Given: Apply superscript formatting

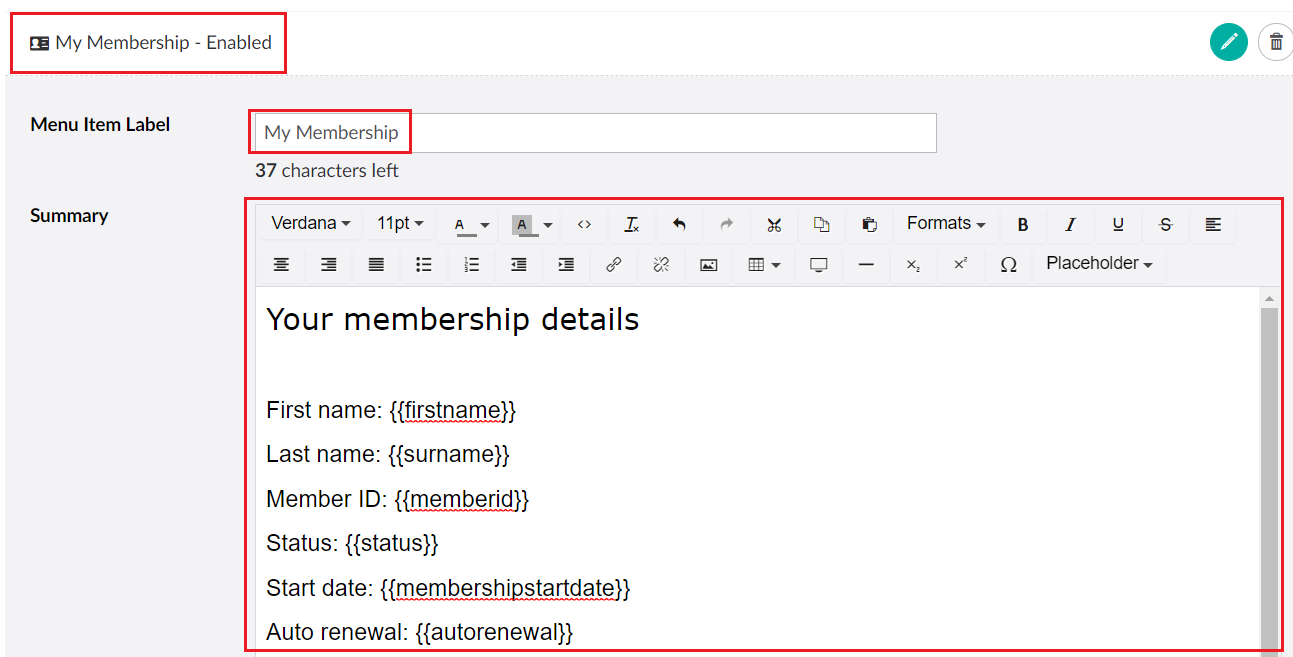Looking at the screenshot, I should pos(960,264).
